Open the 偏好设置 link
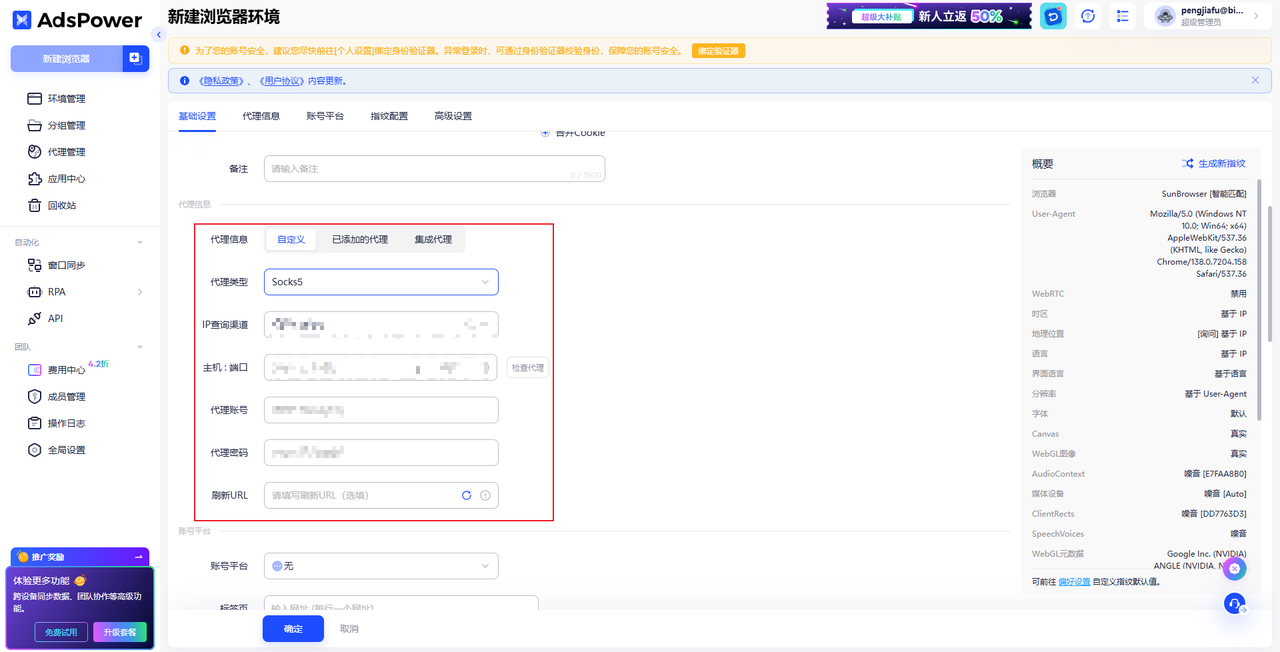 [x=1074, y=581]
